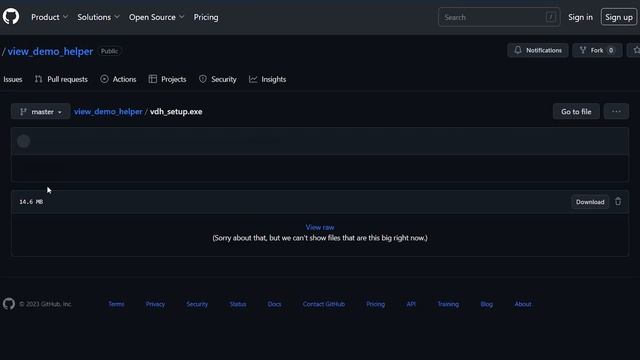640x360 pixels.
Task: Fork the repository with Fork button
Action: point(597,50)
